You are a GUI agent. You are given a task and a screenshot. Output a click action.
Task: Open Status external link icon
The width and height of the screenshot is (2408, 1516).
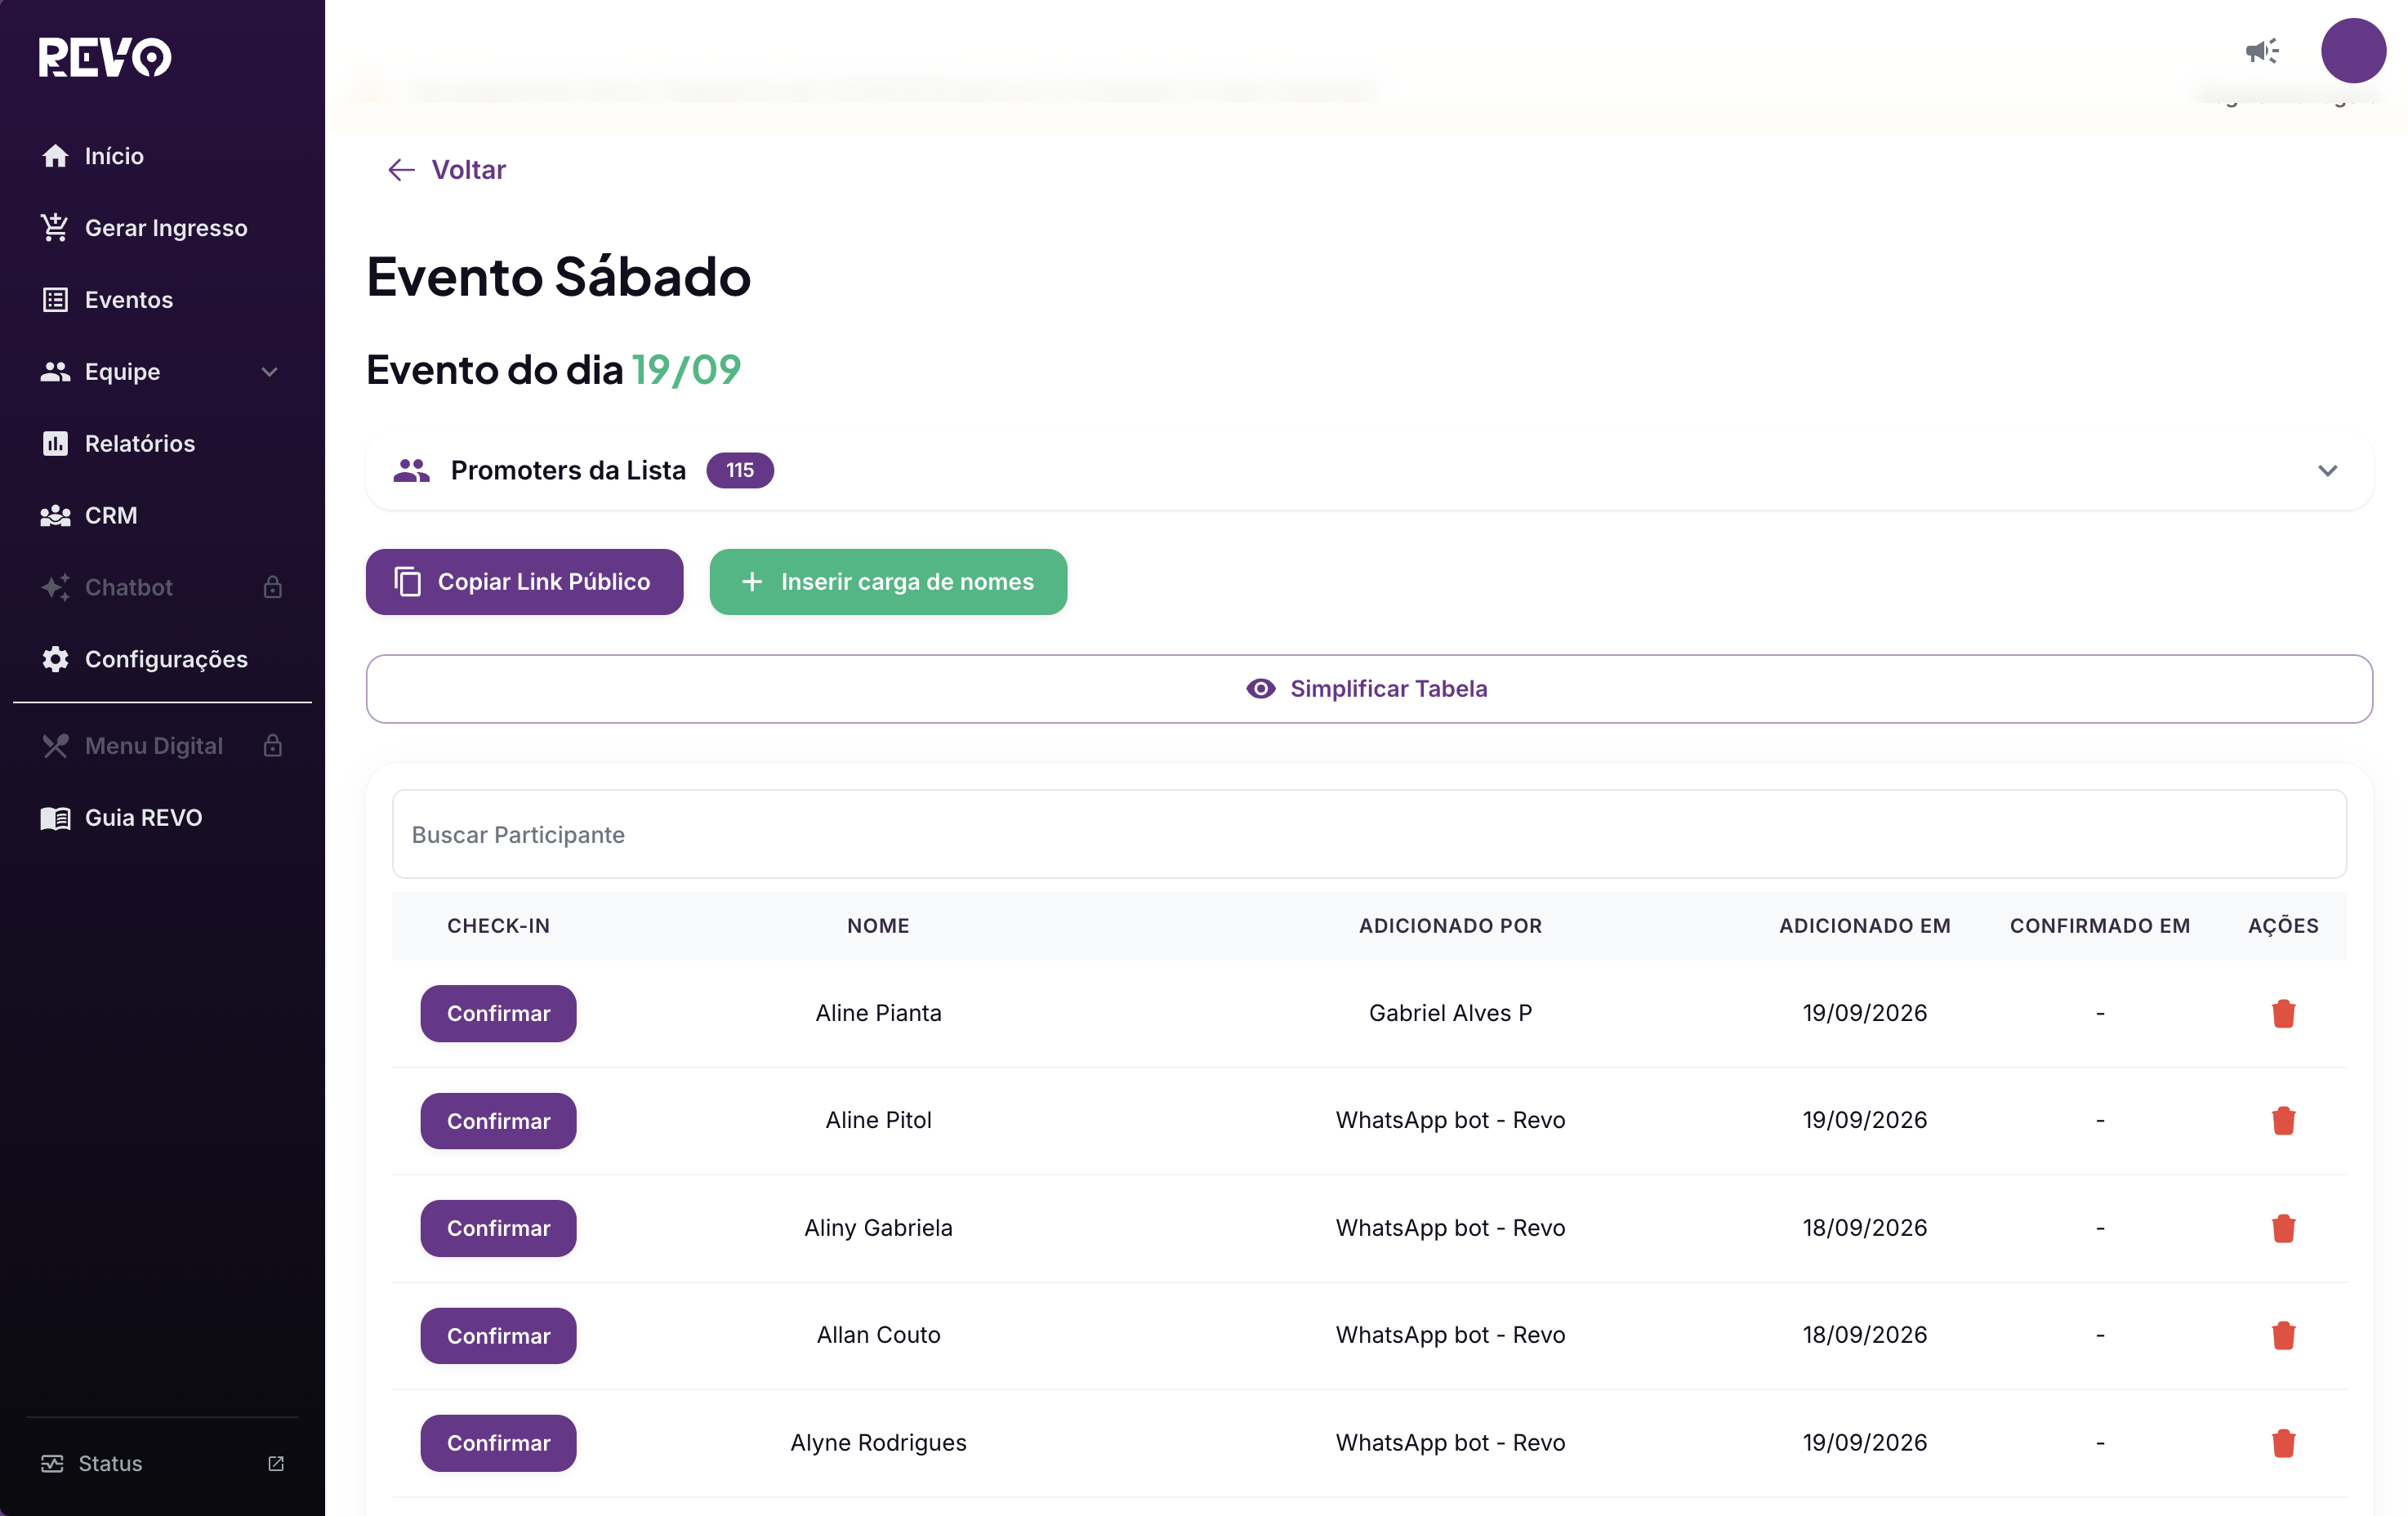(x=276, y=1464)
